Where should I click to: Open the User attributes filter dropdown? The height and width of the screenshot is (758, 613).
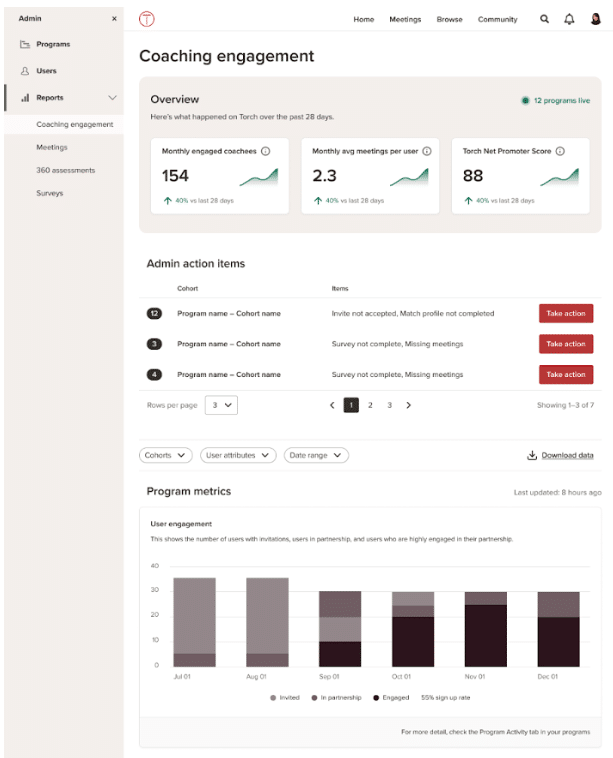[238, 455]
